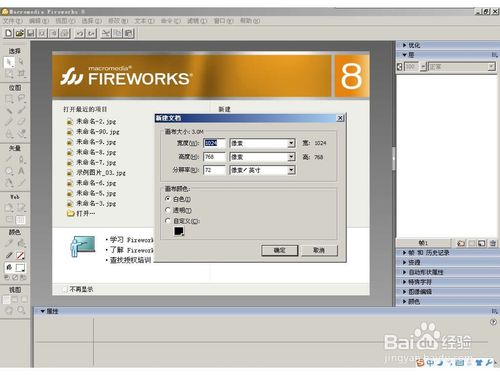Select the Line tool in vector section

pos(9,159)
